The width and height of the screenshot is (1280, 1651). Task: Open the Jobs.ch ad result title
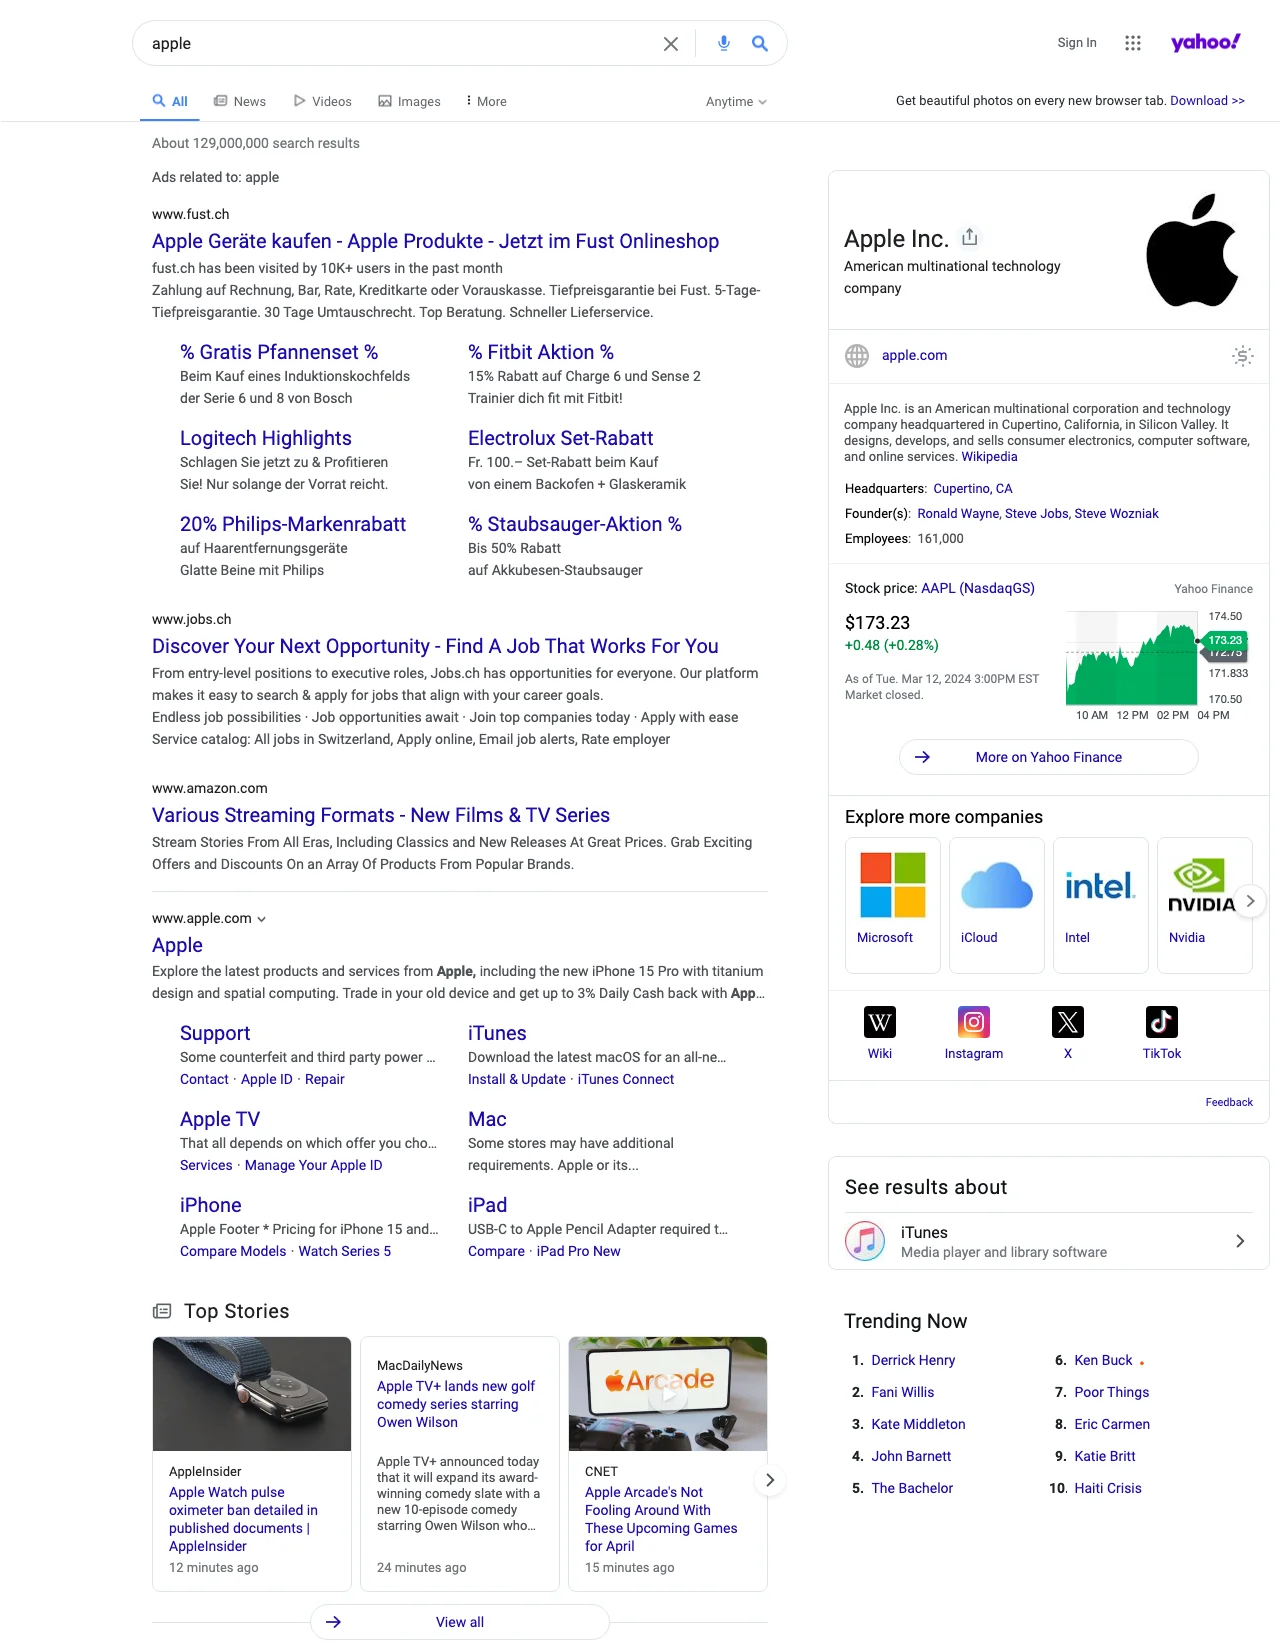tap(435, 646)
